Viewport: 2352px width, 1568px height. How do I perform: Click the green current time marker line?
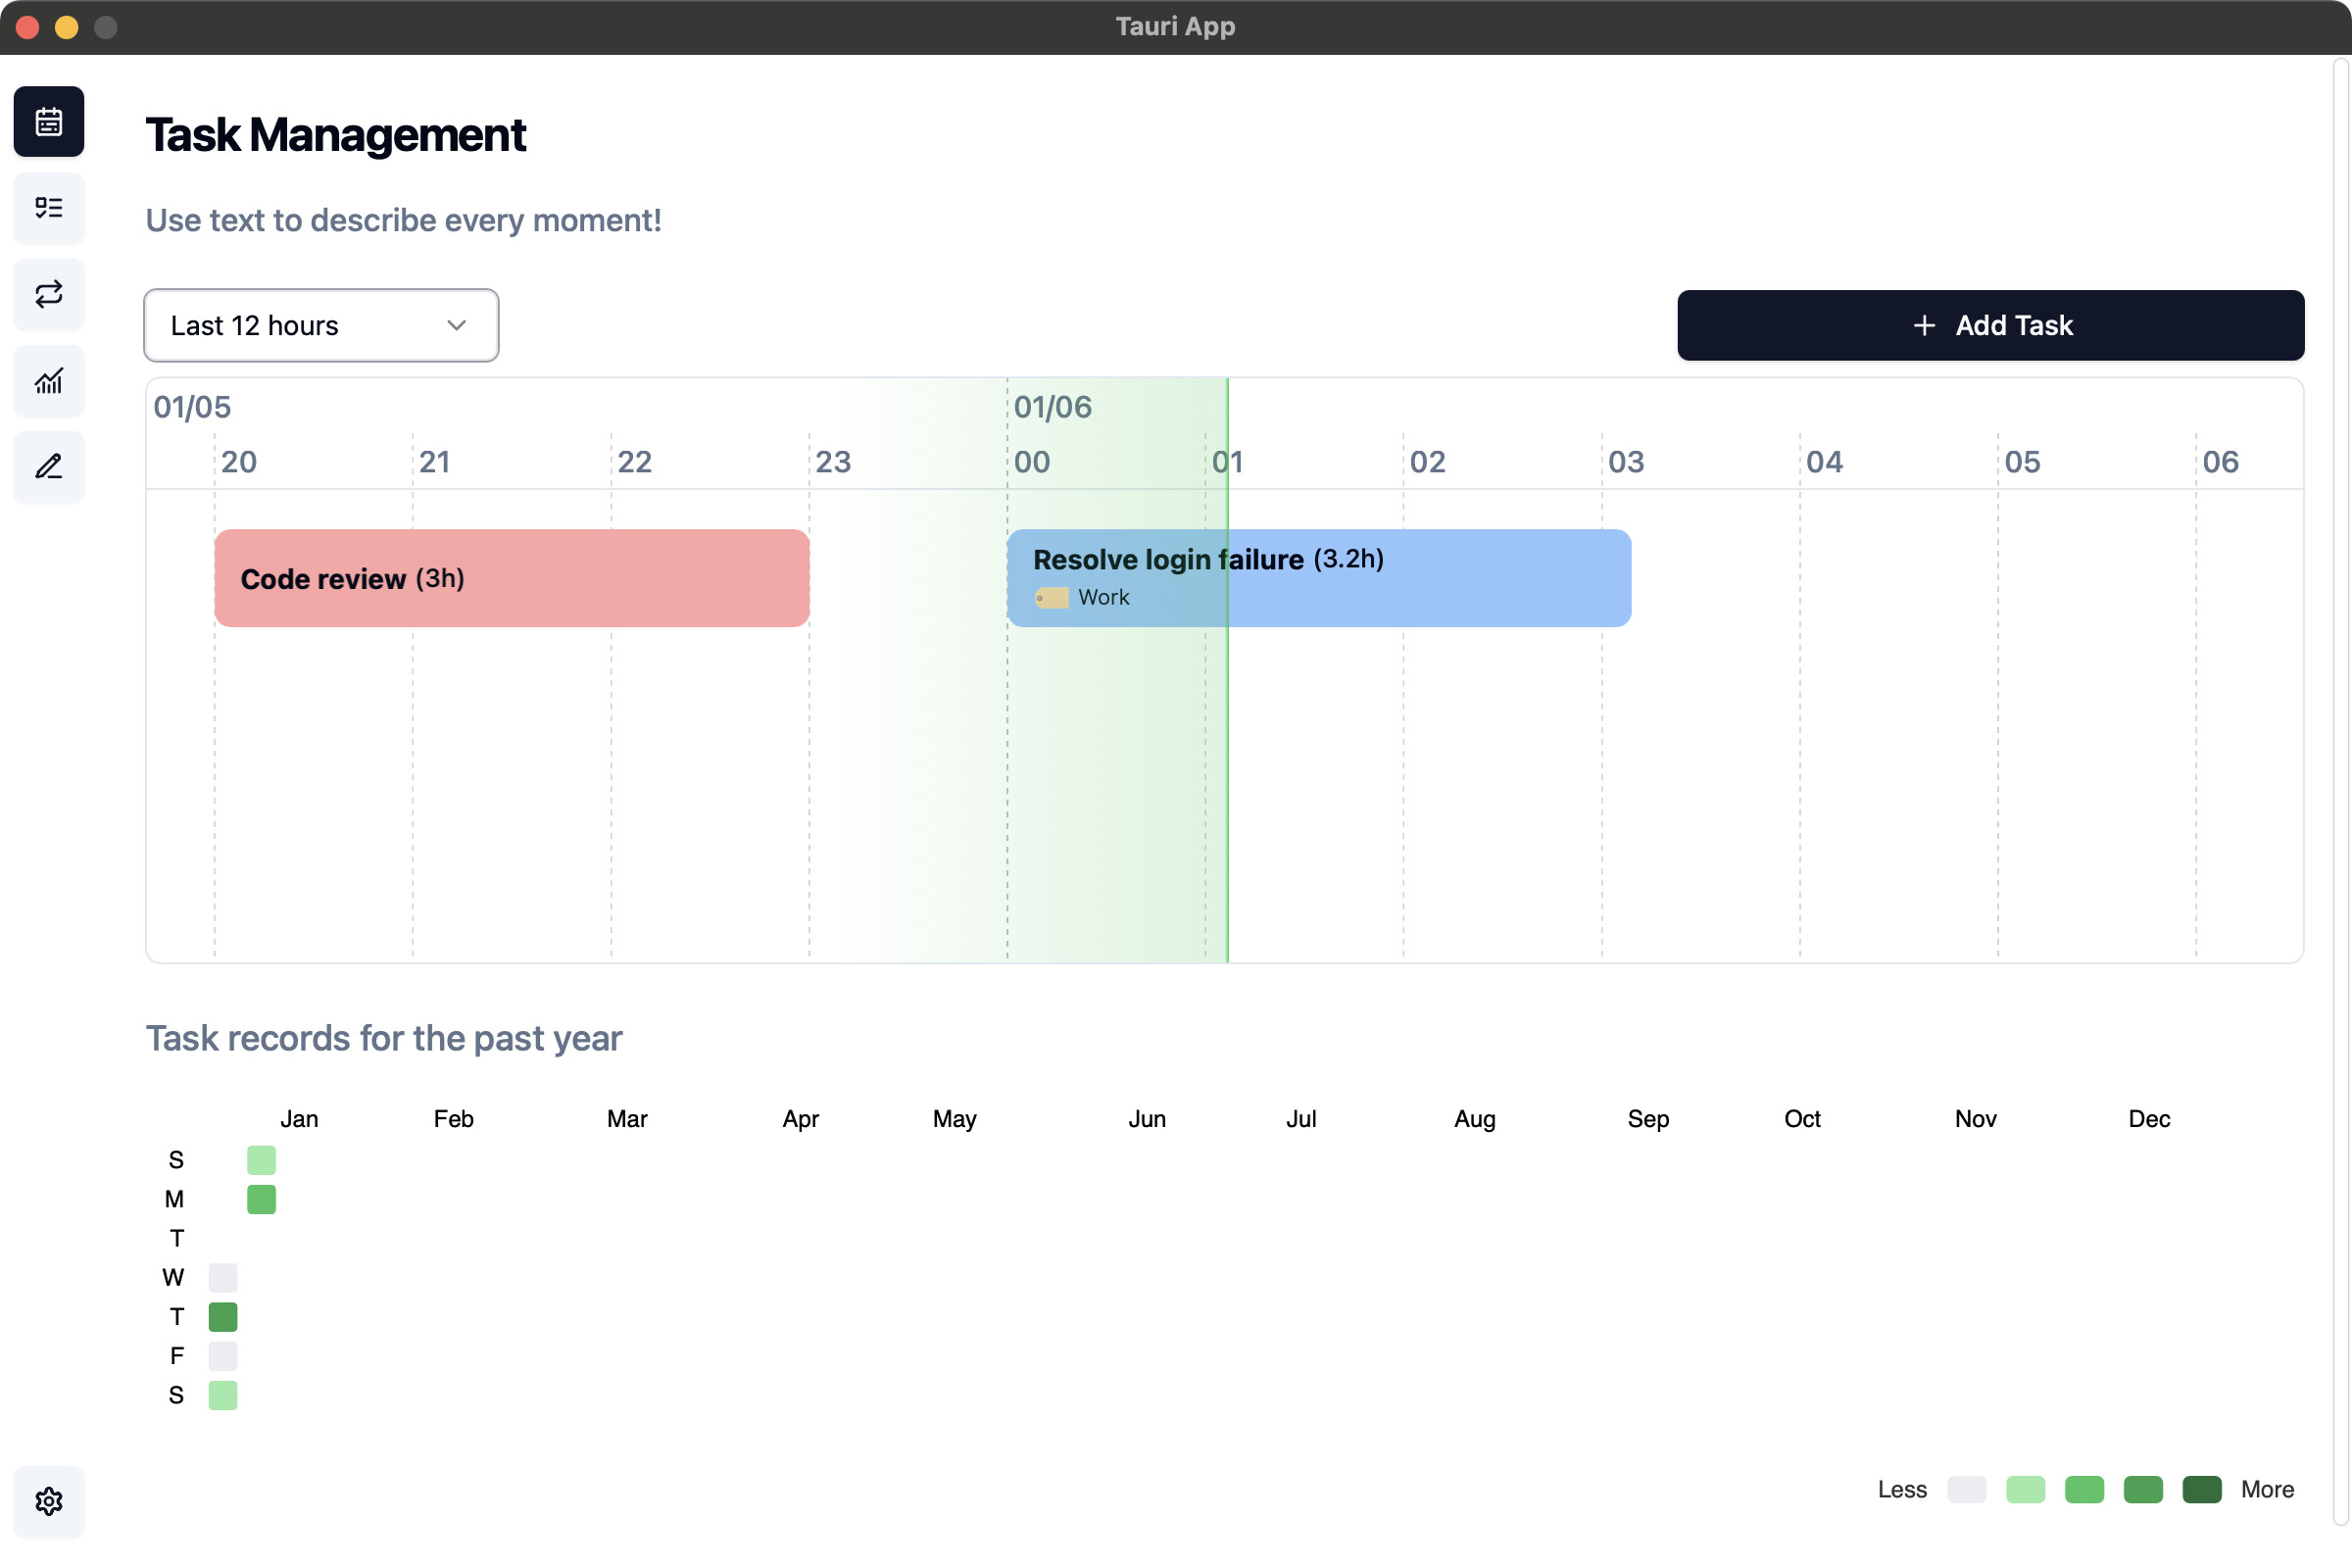click(x=1227, y=670)
